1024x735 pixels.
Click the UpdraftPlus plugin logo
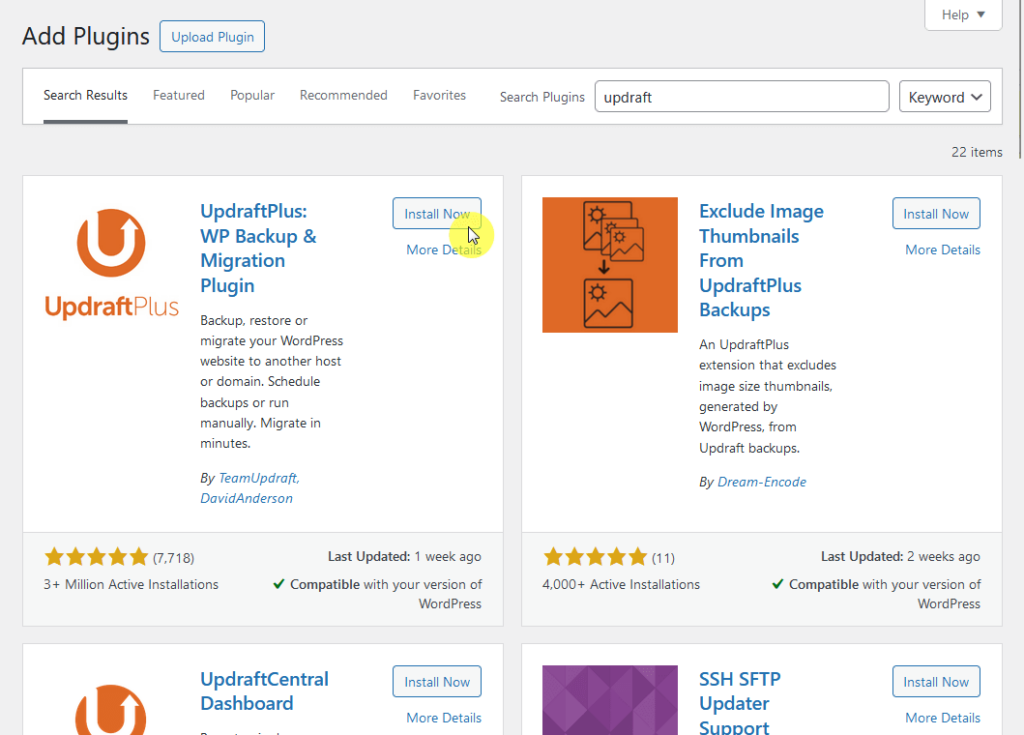point(111,265)
